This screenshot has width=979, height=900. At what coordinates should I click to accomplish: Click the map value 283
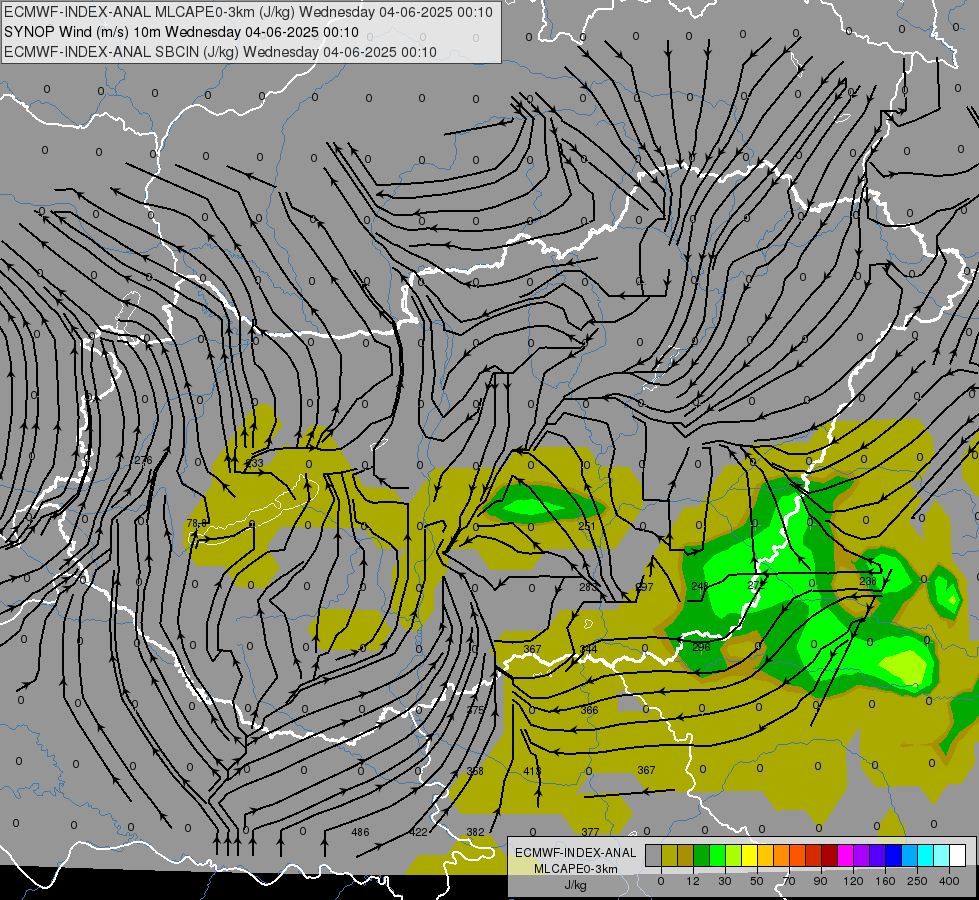pyautogui.click(x=588, y=586)
